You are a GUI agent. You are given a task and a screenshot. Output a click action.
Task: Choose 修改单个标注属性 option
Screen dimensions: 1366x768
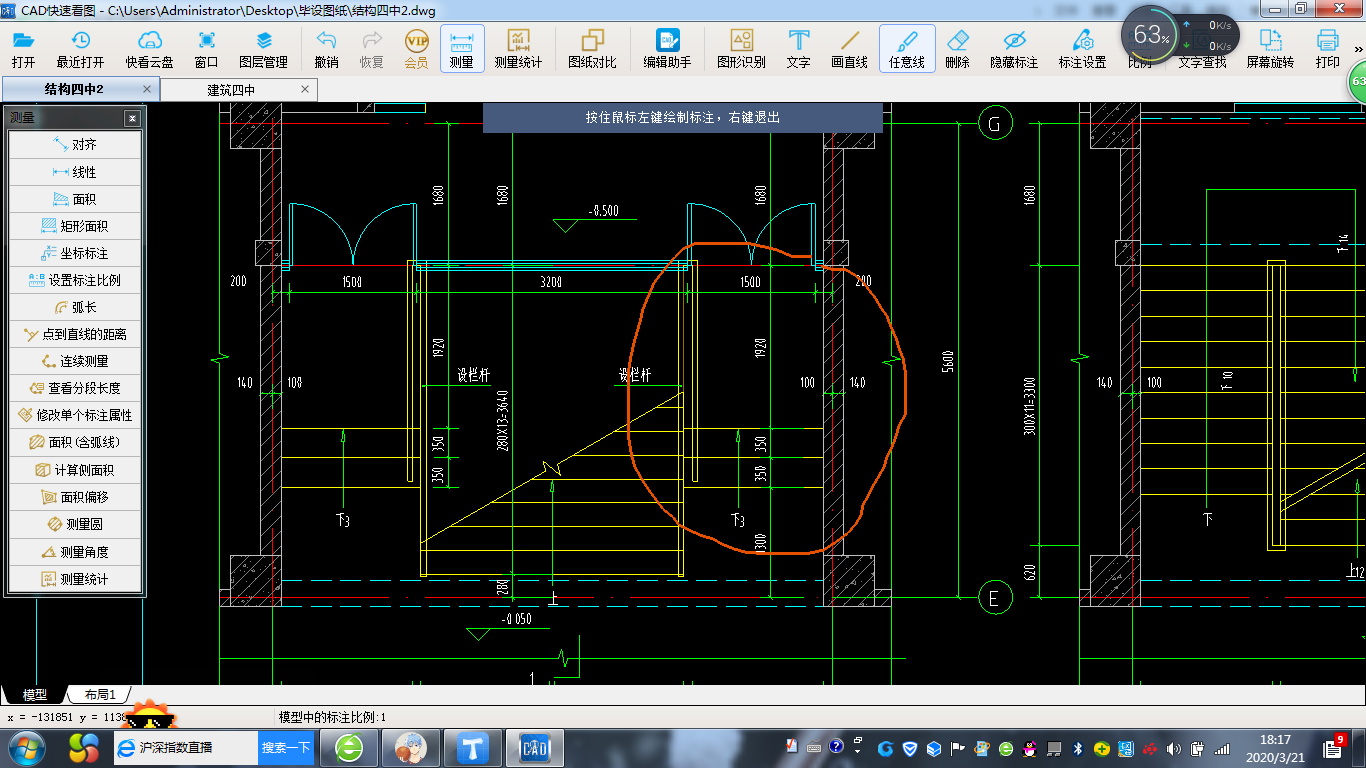(75, 415)
